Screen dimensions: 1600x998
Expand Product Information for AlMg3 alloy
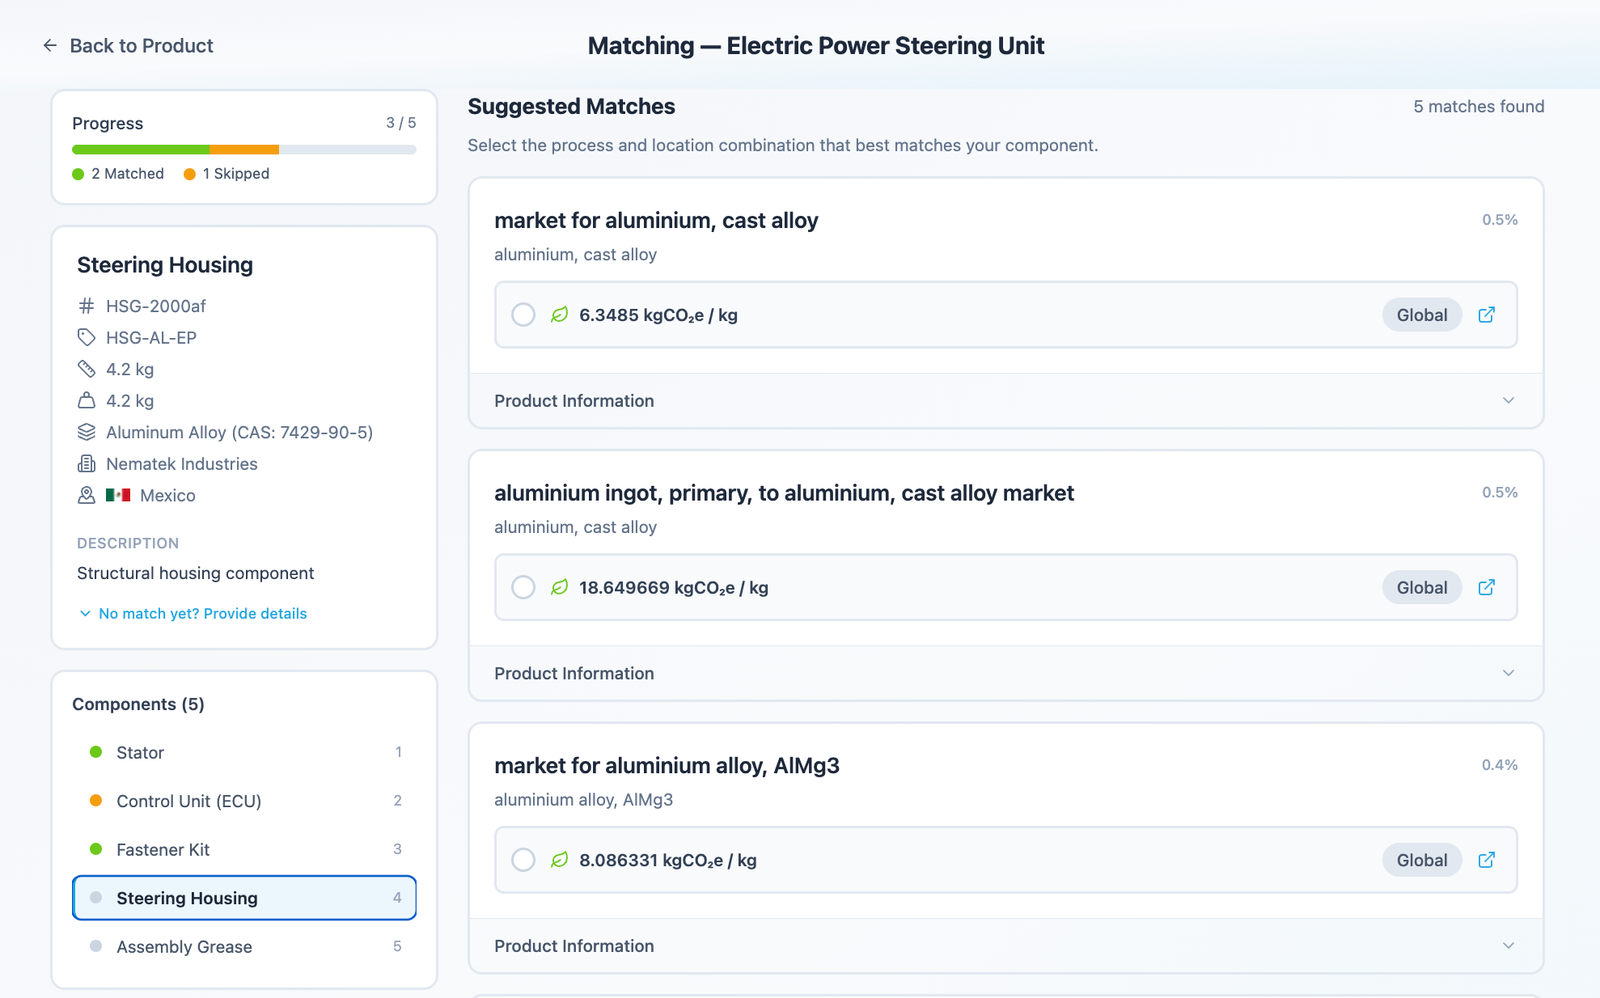[1005, 946]
